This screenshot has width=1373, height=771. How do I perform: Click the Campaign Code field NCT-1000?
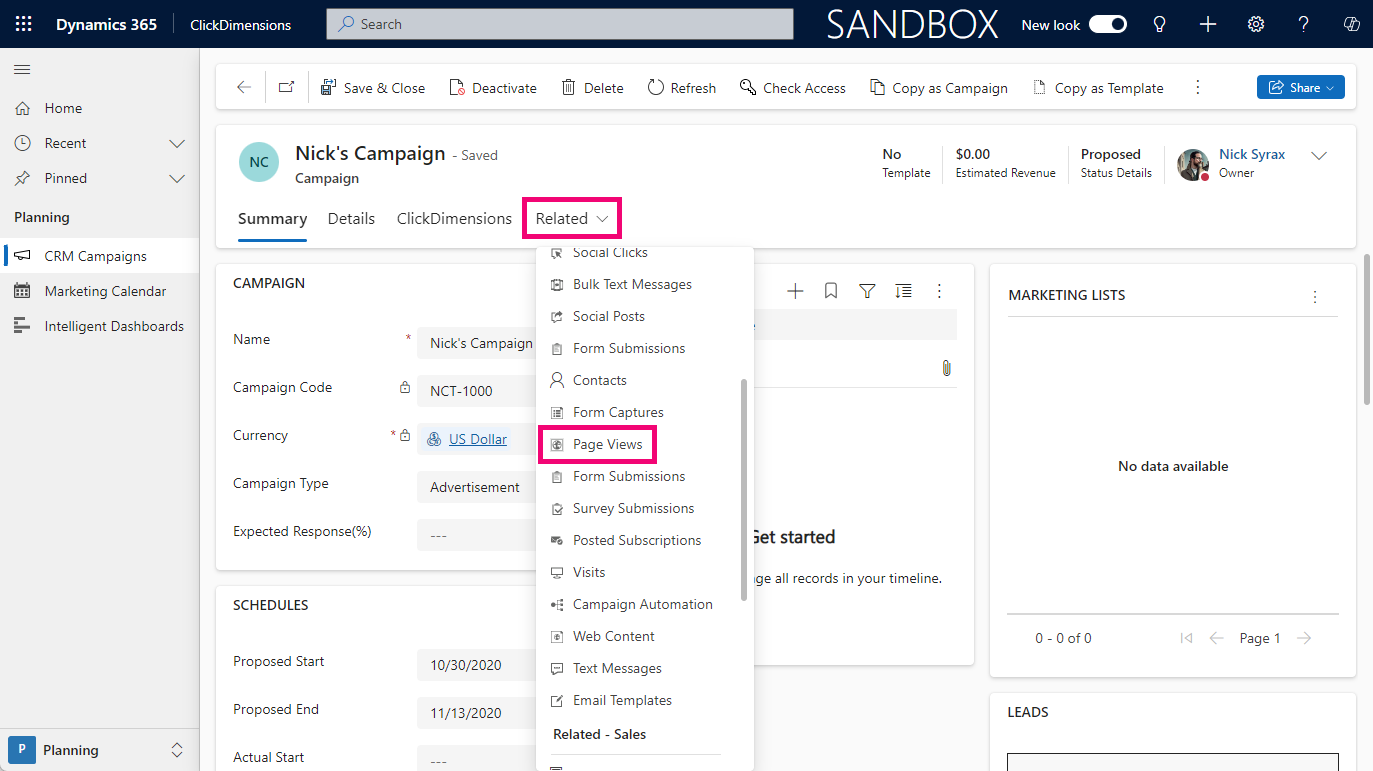pyautogui.click(x=477, y=391)
